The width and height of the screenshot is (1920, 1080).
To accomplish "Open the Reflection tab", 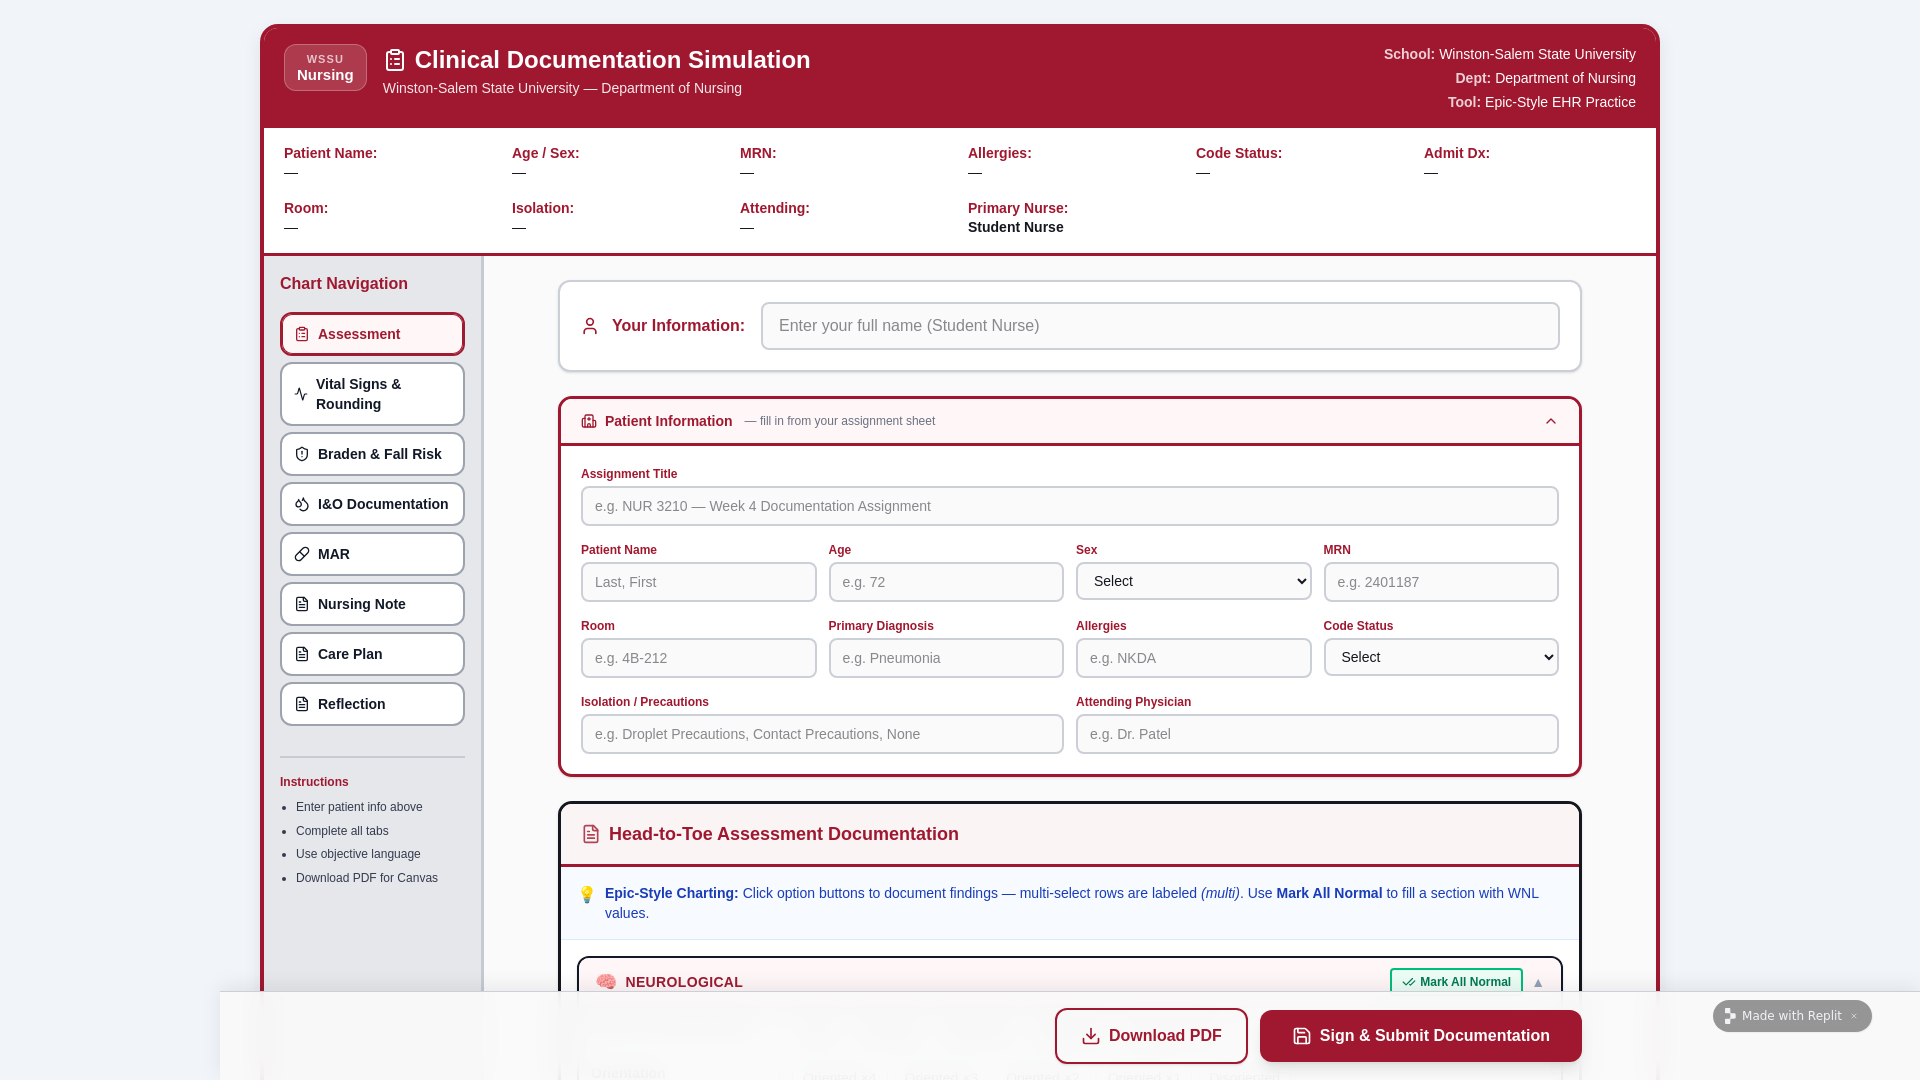I will click(x=372, y=704).
